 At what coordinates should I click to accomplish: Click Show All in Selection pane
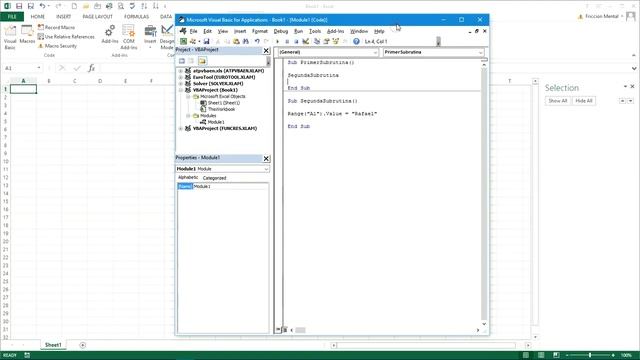[x=558, y=101]
